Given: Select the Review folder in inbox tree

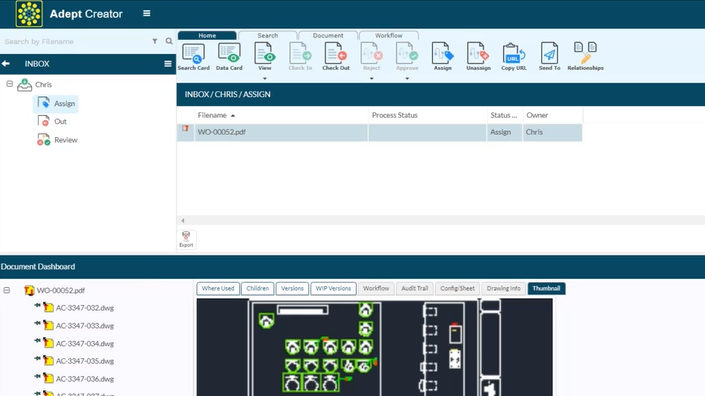Looking at the screenshot, I should pyautogui.click(x=57, y=140).
